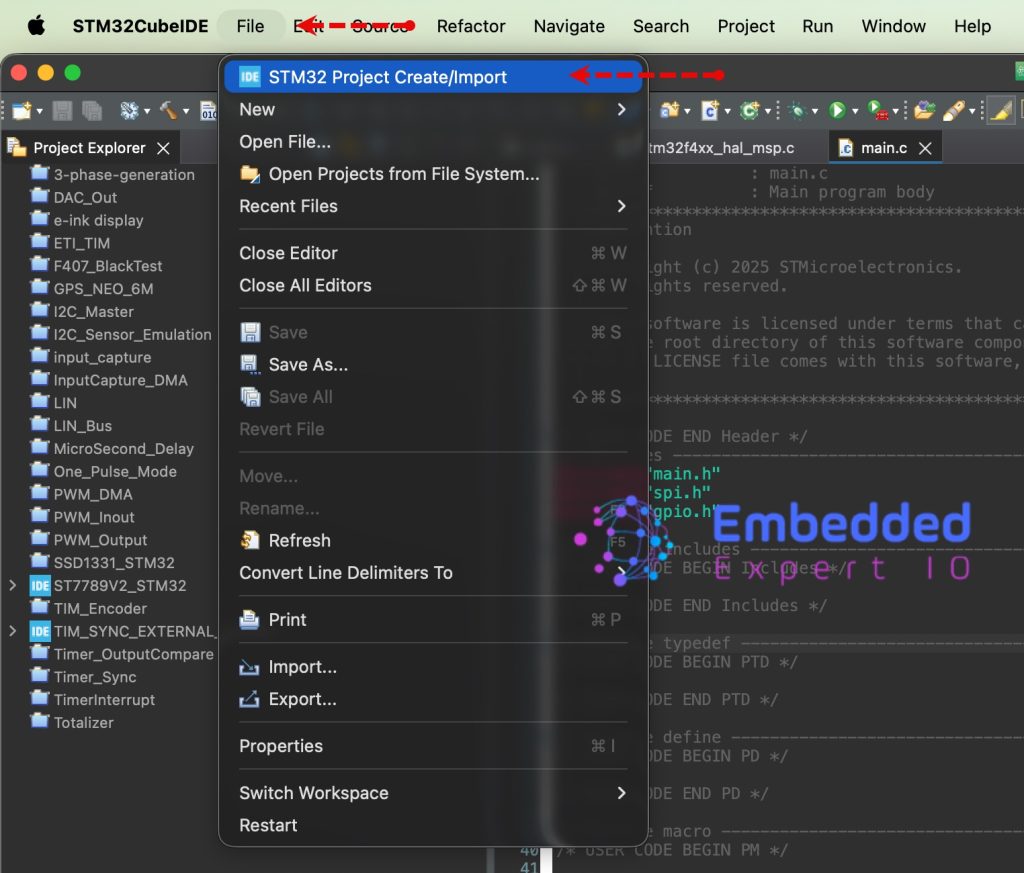The width and height of the screenshot is (1024, 873).
Task: Select Open Projects from File System
Action: tap(403, 174)
